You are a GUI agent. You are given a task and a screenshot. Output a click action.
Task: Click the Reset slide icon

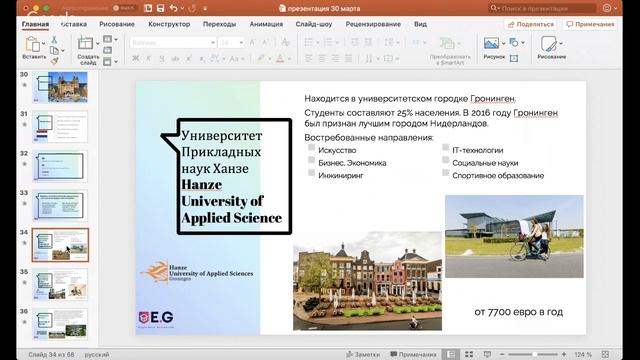point(107,50)
